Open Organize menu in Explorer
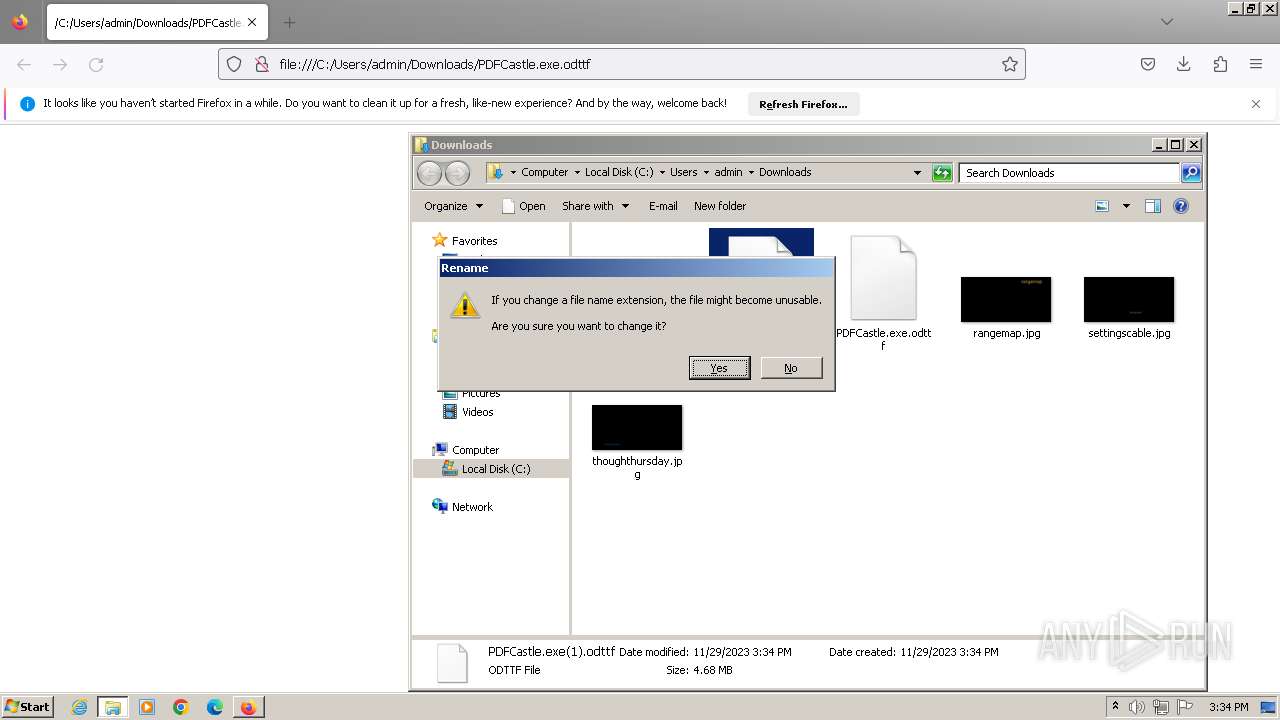The image size is (1280, 720). (453, 206)
